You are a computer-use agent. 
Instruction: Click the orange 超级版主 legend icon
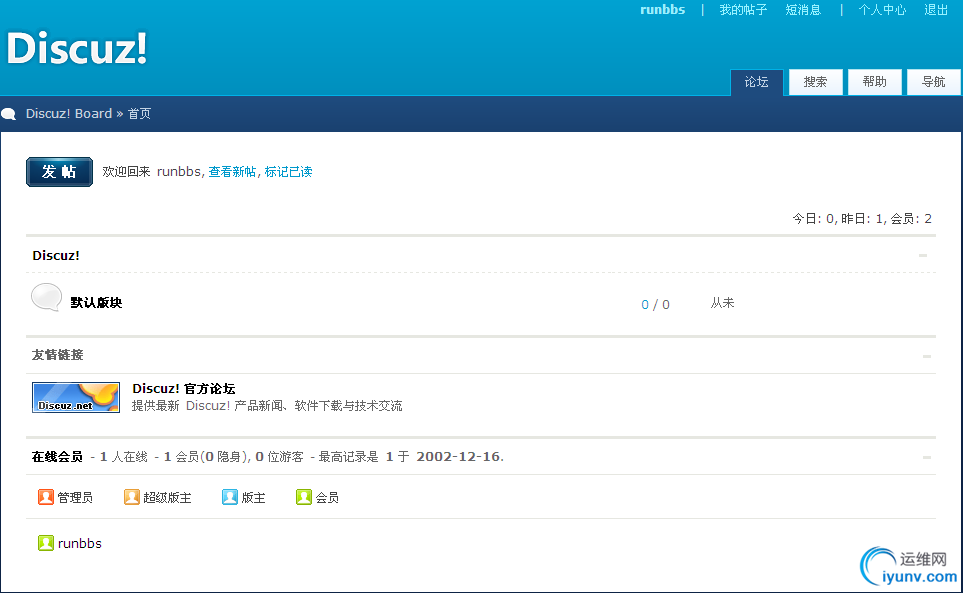pyautogui.click(x=131, y=497)
